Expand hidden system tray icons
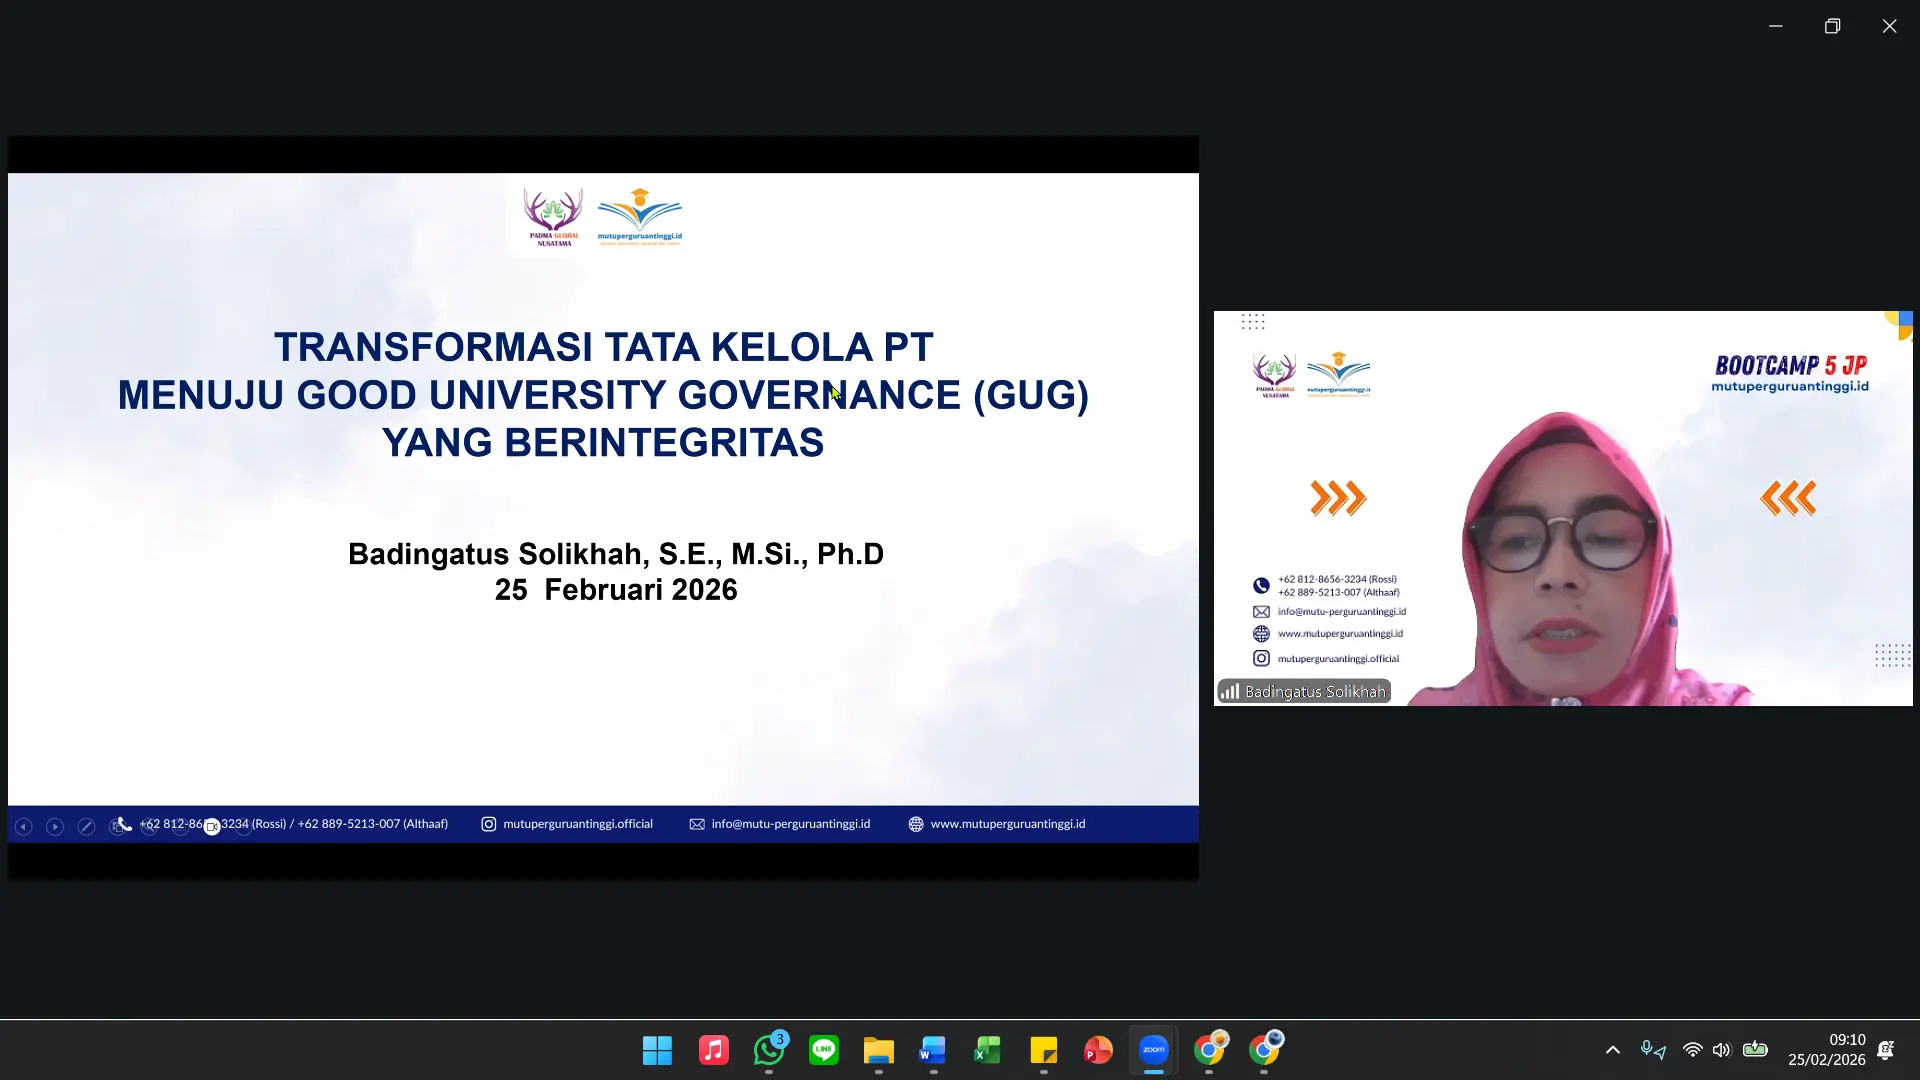Screen dimensions: 1920x1080 pos(1612,1049)
